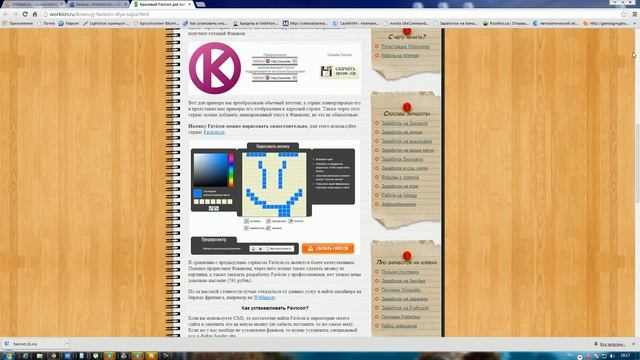Click the volume icon in system tray
Image resolution: width=640 pixels, height=360 pixels.
pyautogui.click(x=612, y=356)
